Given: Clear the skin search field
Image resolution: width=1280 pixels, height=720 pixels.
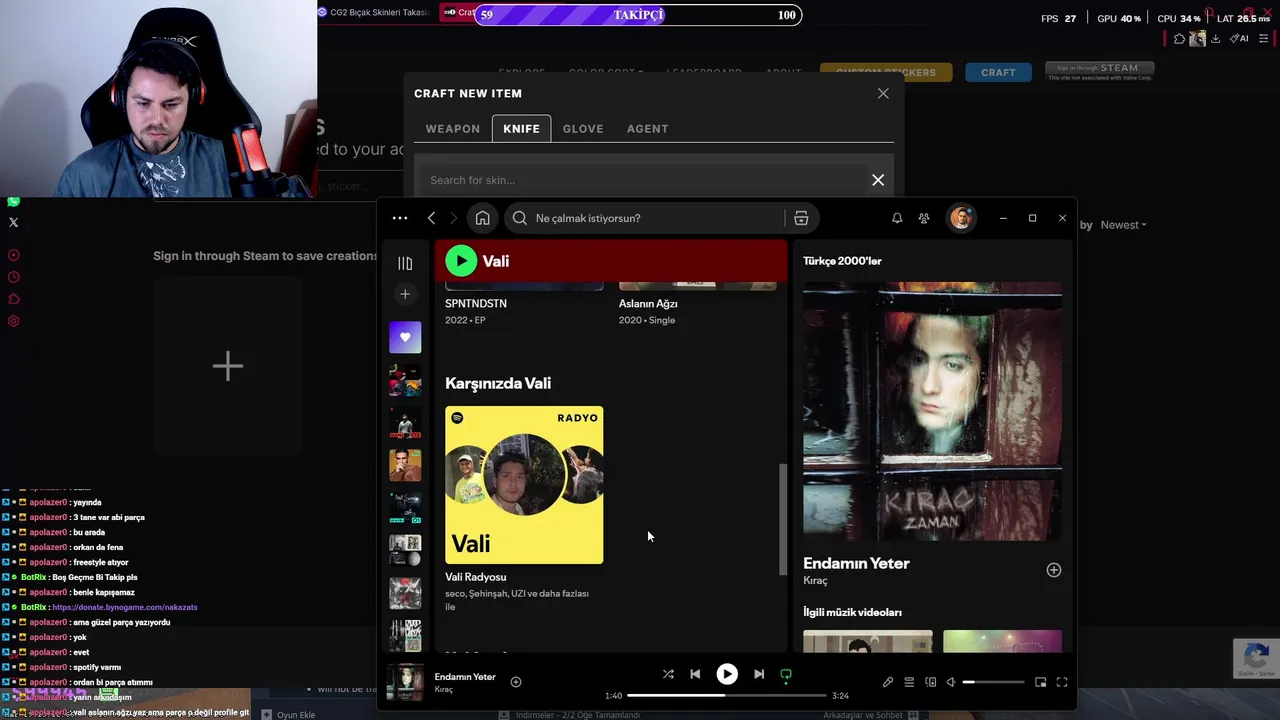Looking at the screenshot, I should [x=878, y=180].
